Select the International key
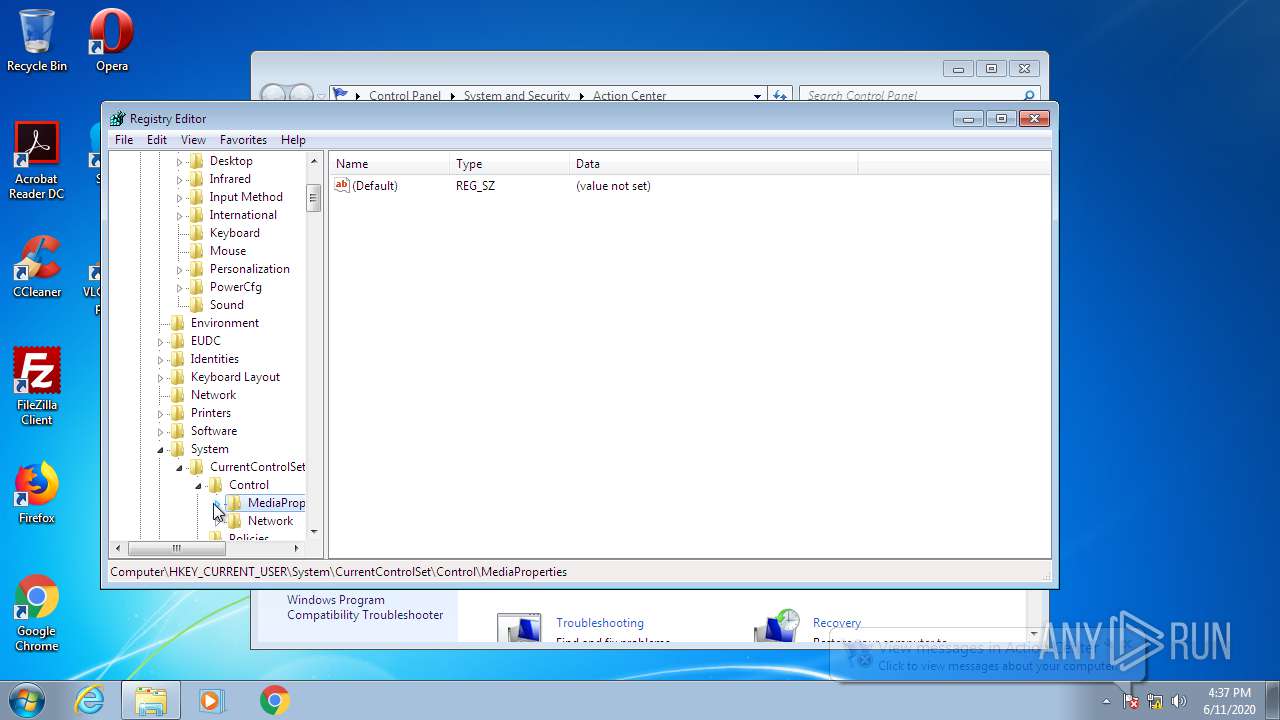 point(243,215)
